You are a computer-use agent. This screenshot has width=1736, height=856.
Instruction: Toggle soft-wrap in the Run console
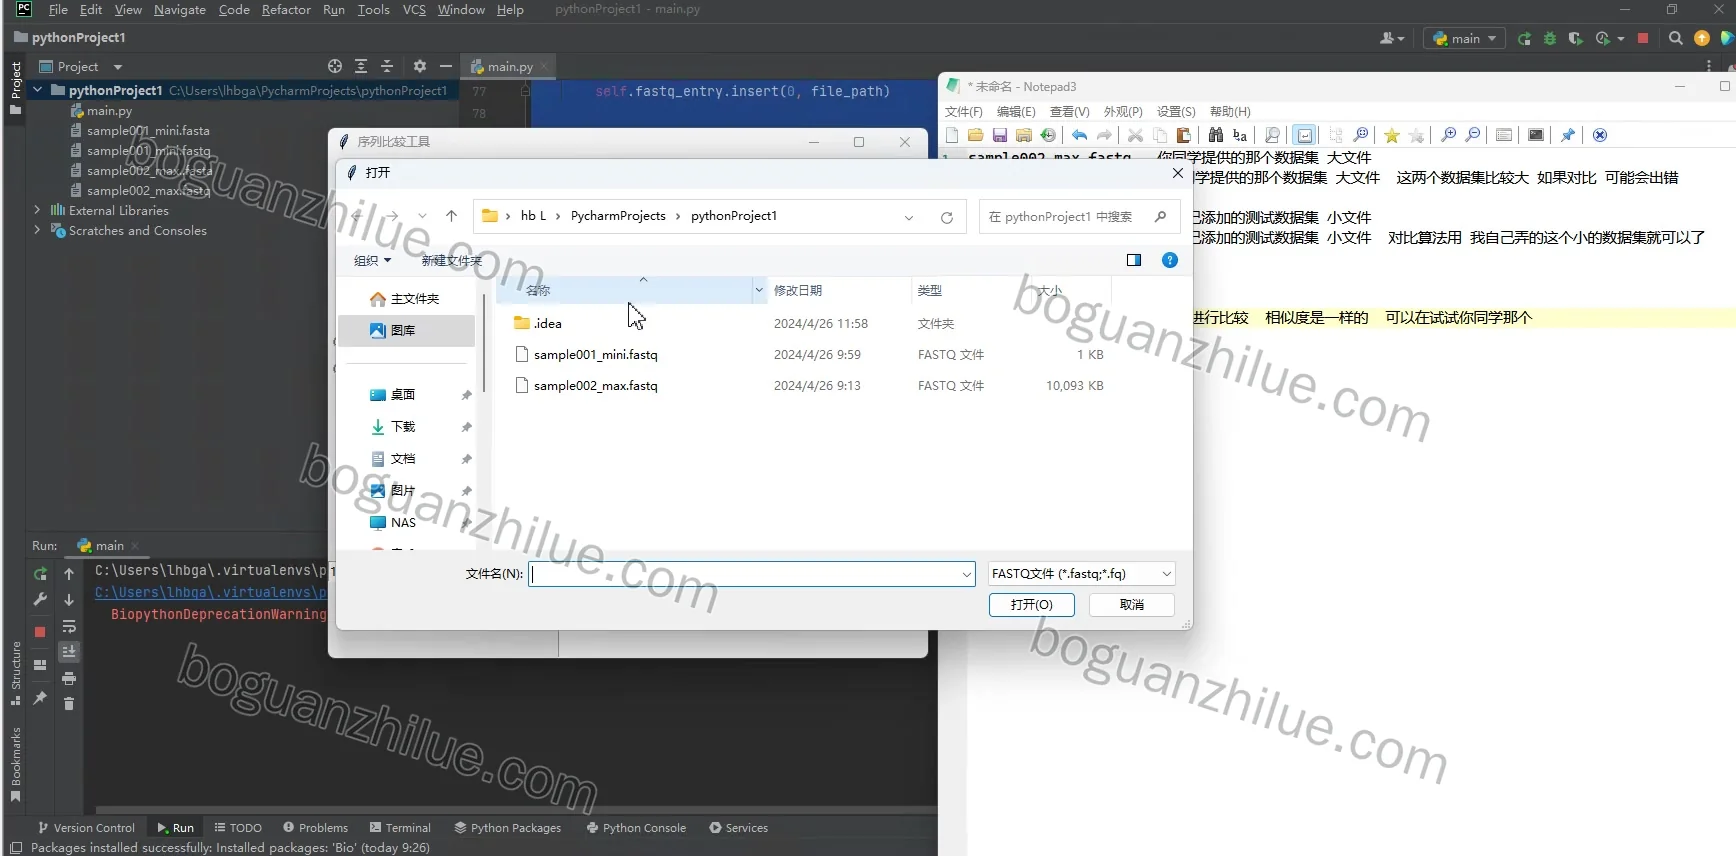click(69, 627)
